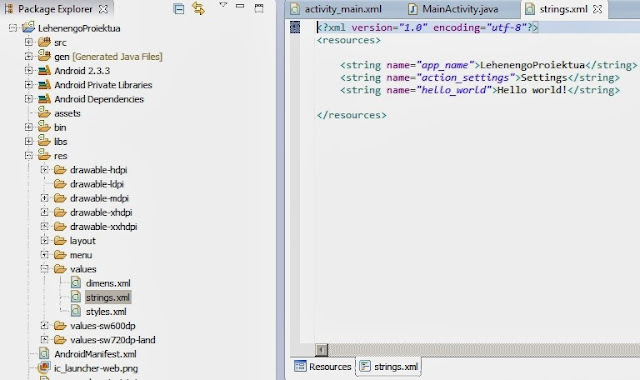Click the app_name string line
The image size is (640, 380).
489,65
